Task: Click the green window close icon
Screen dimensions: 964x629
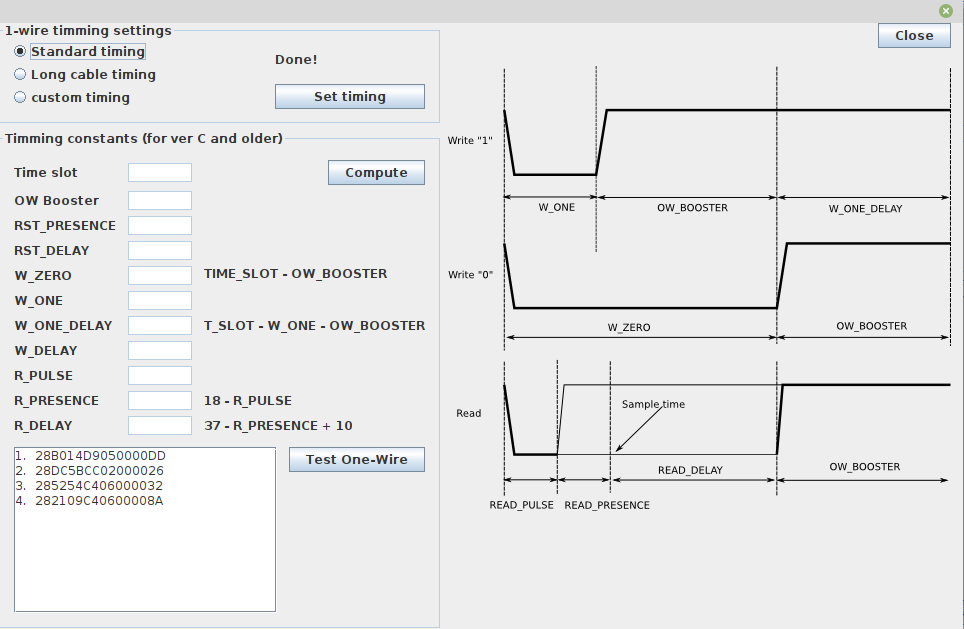Action: click(x=946, y=11)
